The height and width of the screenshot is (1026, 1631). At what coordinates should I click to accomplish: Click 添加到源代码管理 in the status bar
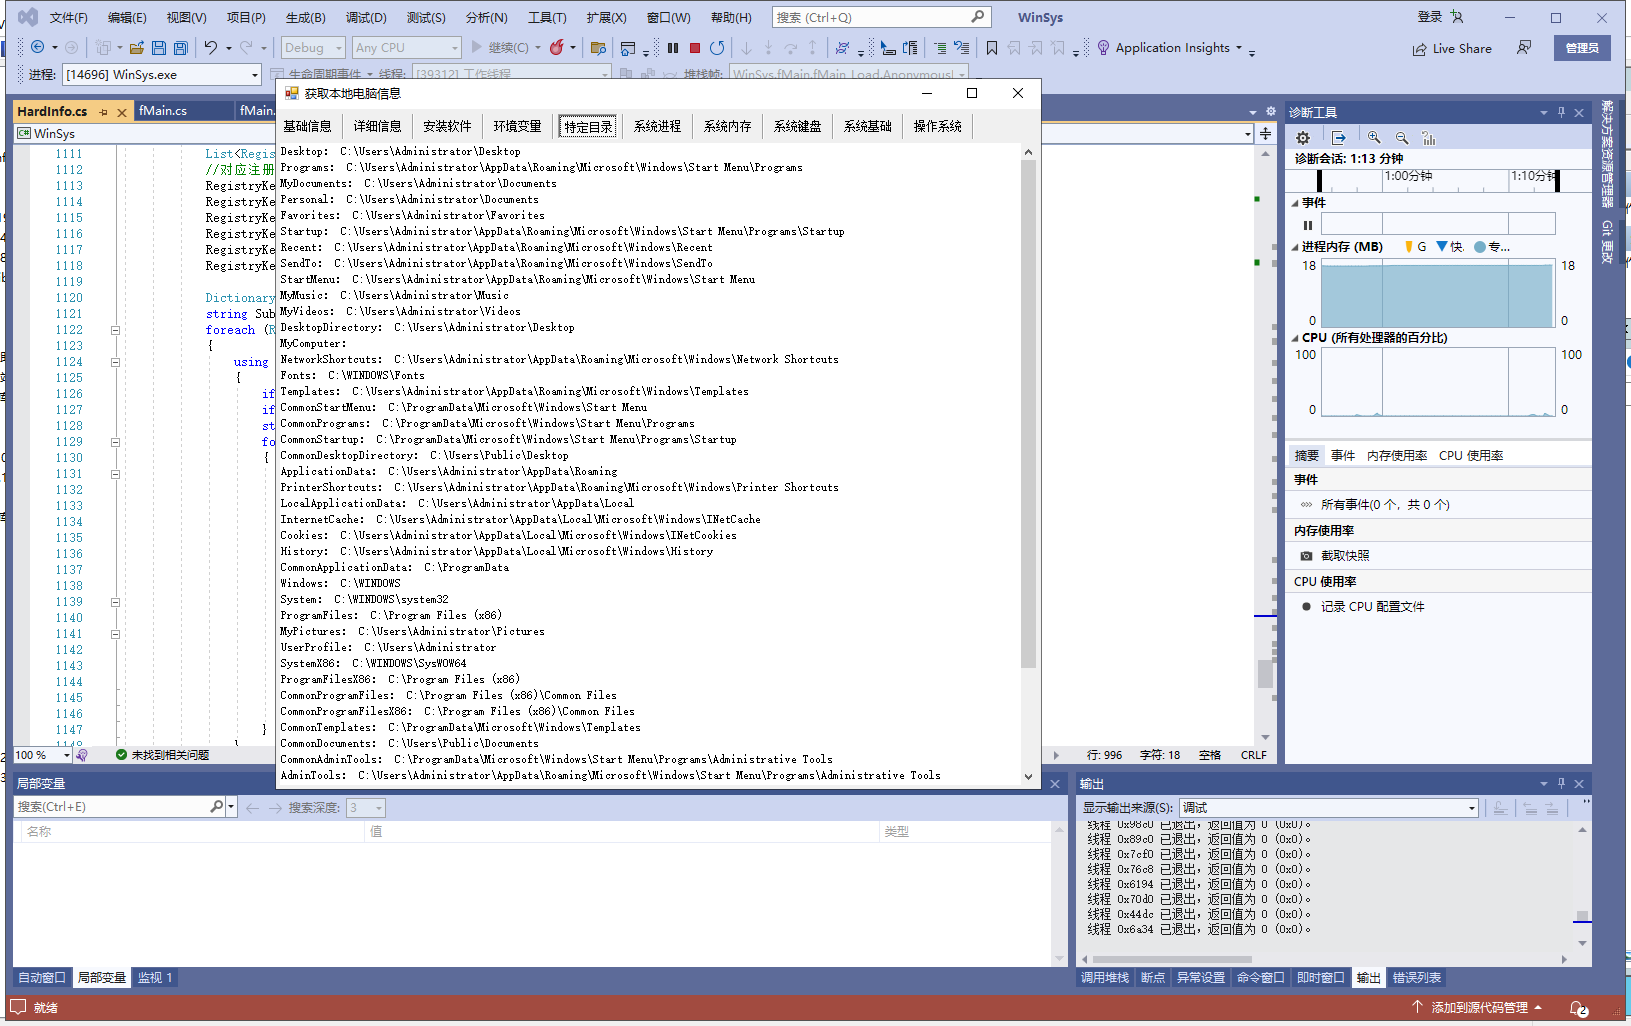pyautogui.click(x=1478, y=1008)
